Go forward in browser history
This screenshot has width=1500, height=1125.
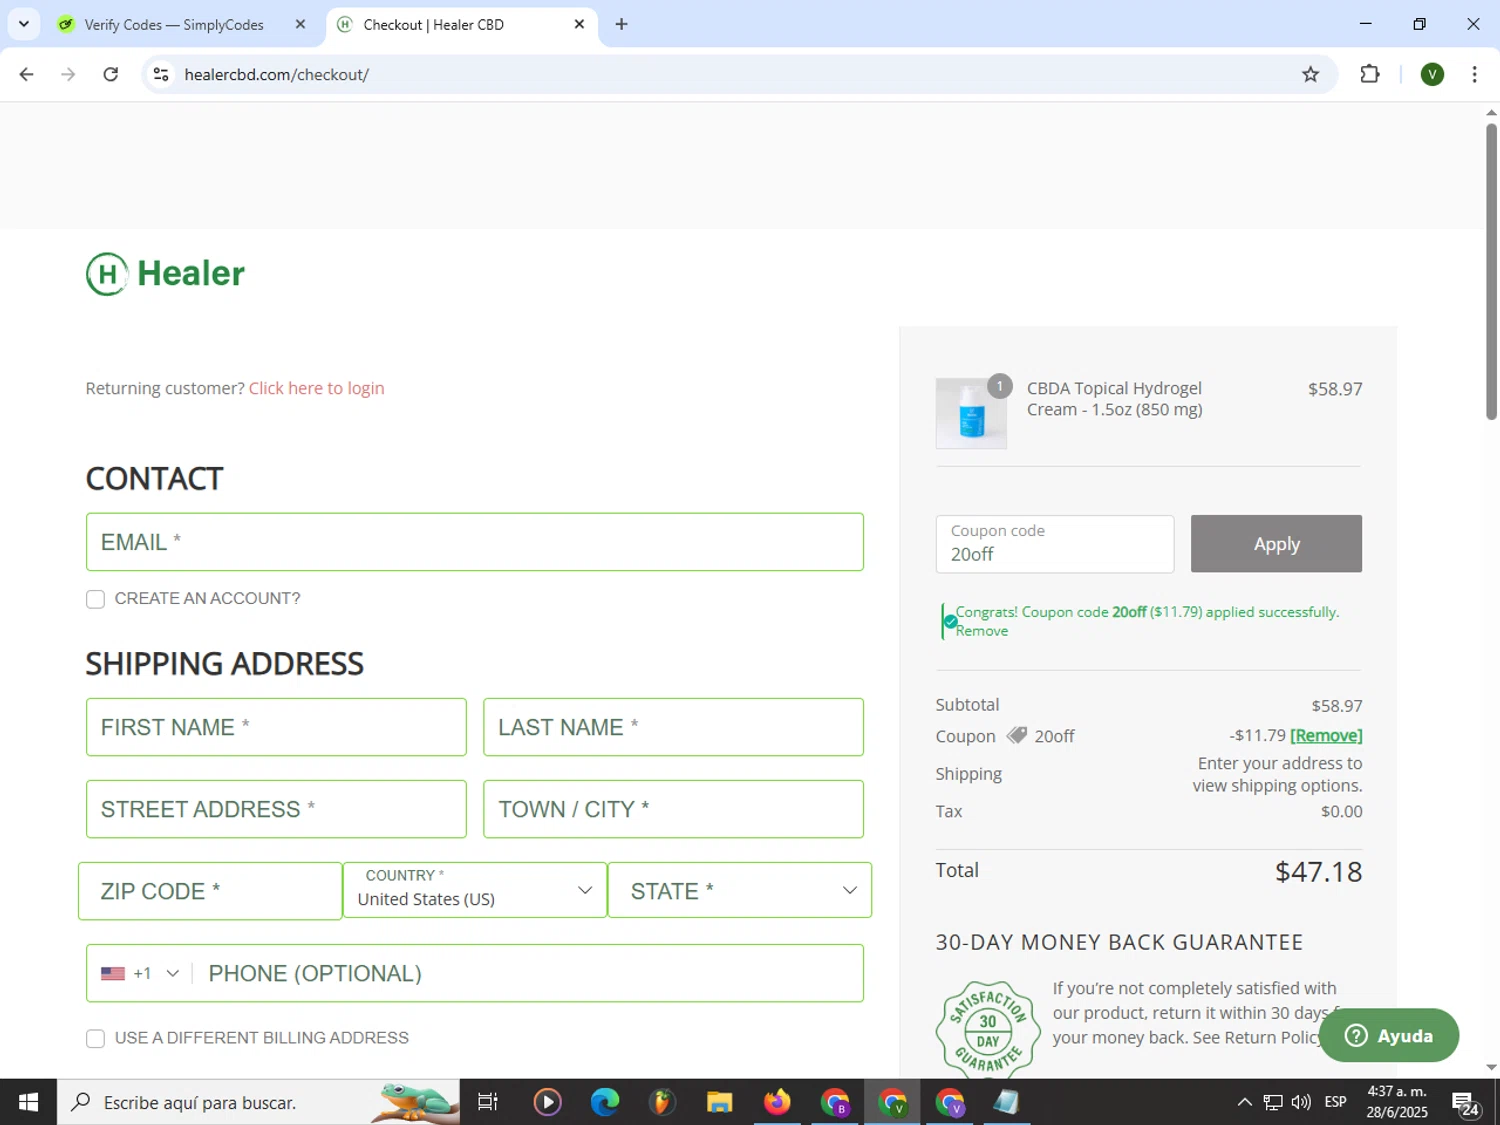(68, 74)
